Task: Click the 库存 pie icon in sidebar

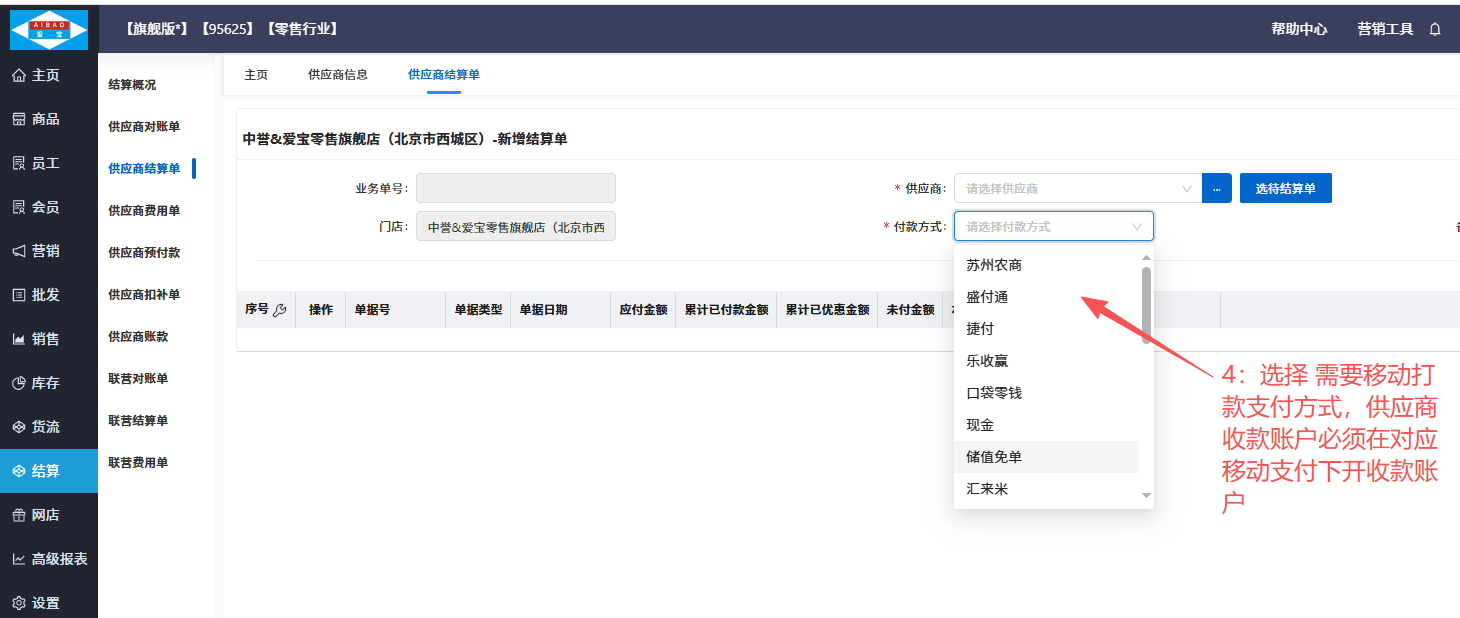Action: tap(19, 383)
